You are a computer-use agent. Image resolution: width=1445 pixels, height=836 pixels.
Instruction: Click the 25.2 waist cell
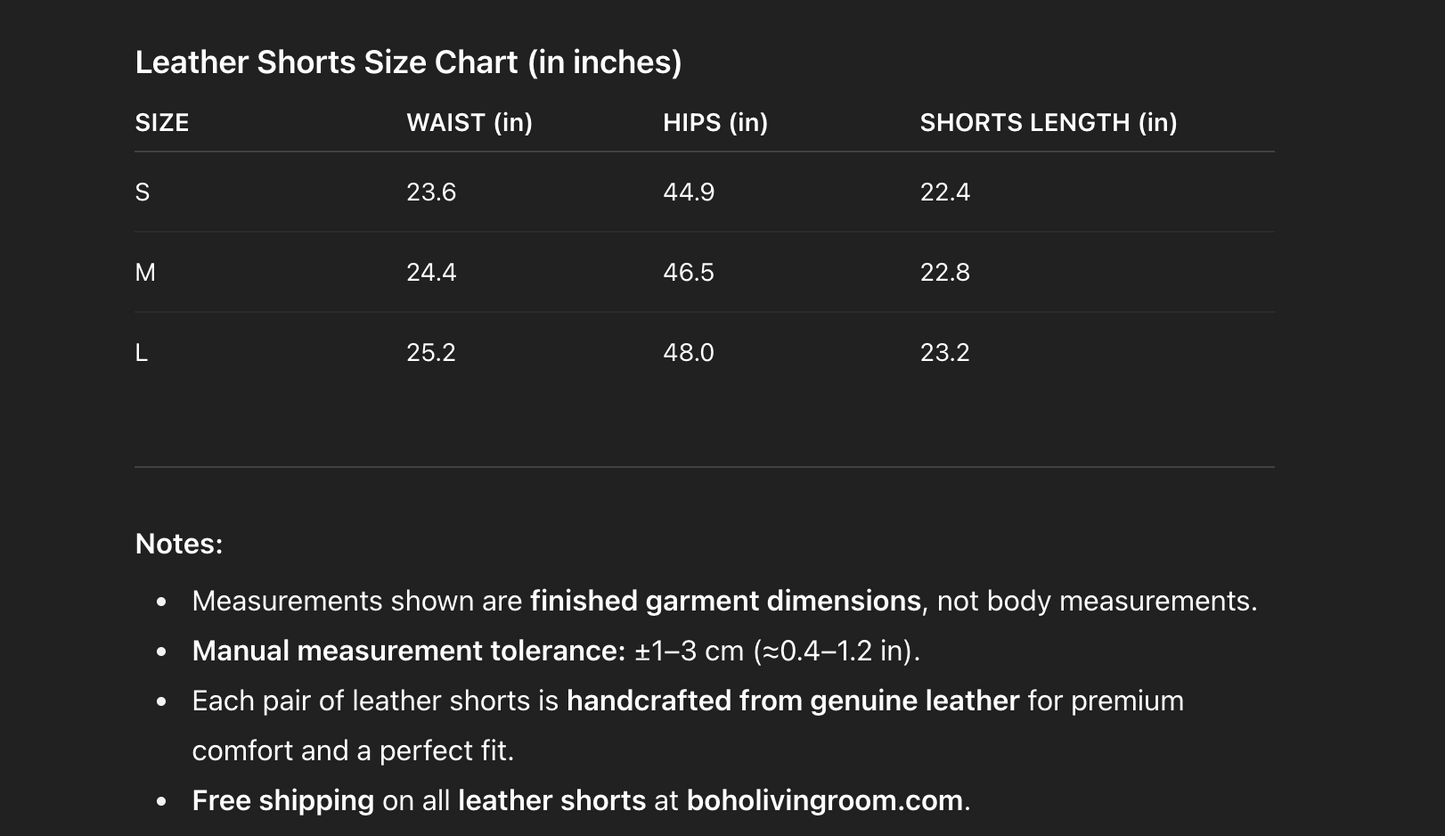pyautogui.click(x=431, y=352)
